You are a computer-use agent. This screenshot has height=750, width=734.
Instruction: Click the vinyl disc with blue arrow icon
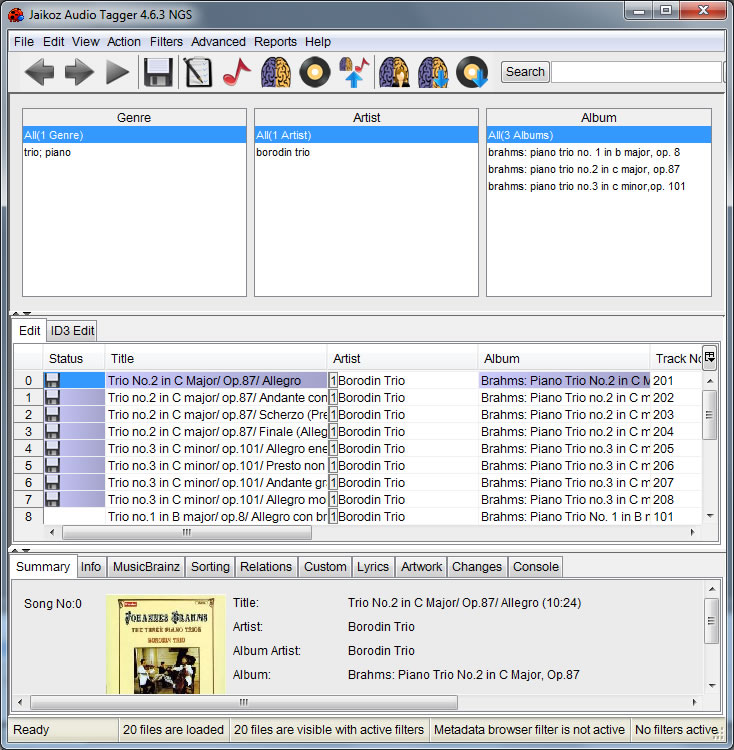click(472, 72)
